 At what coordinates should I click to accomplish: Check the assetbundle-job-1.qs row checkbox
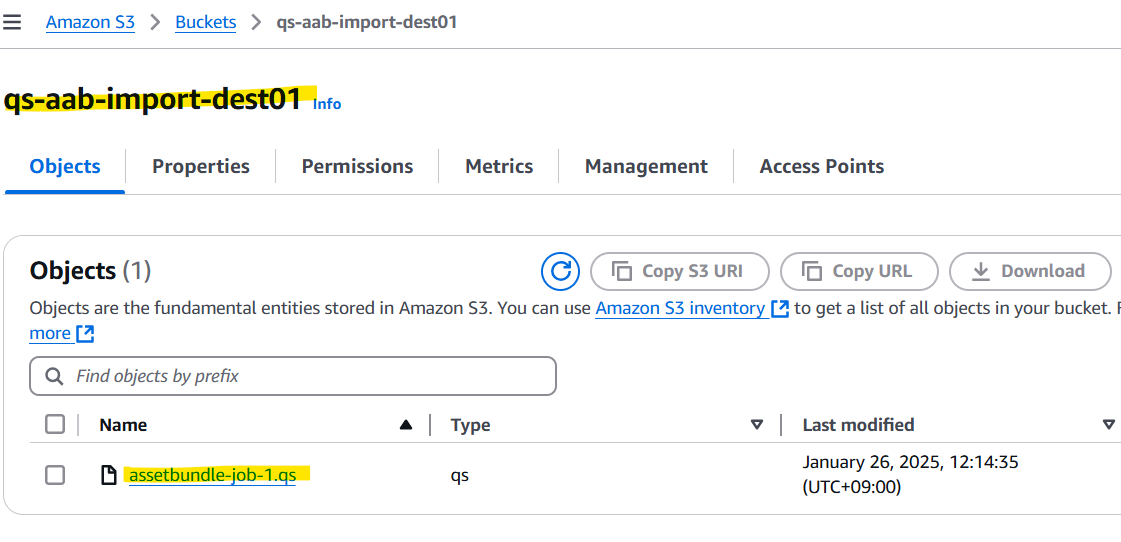(55, 475)
